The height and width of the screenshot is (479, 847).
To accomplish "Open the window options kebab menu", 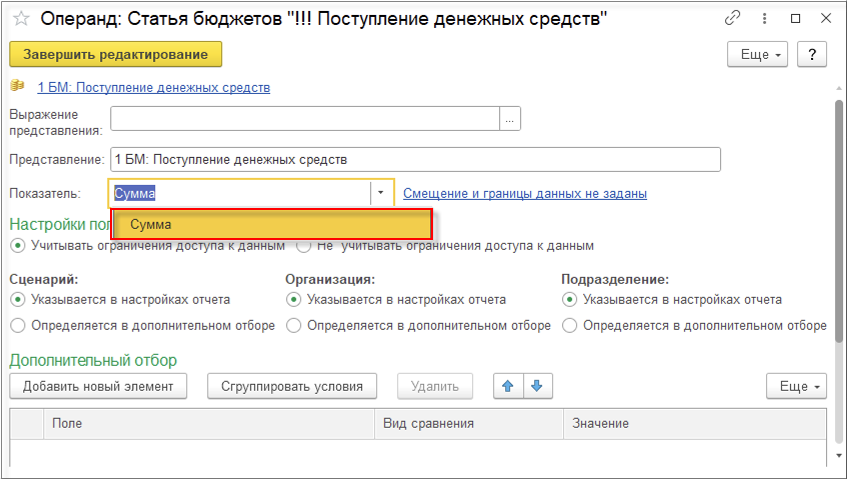I will [x=764, y=19].
